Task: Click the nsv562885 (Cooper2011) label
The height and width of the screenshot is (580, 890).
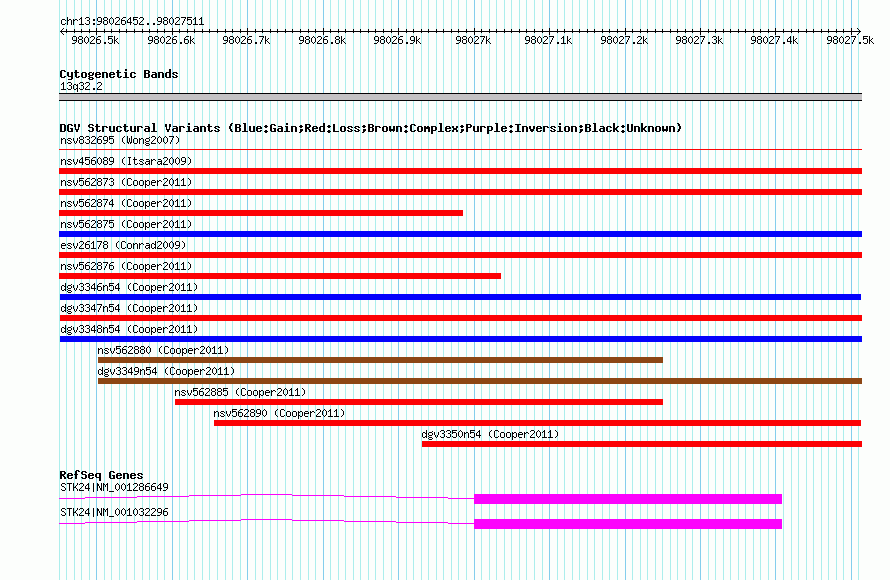Action: click(241, 392)
